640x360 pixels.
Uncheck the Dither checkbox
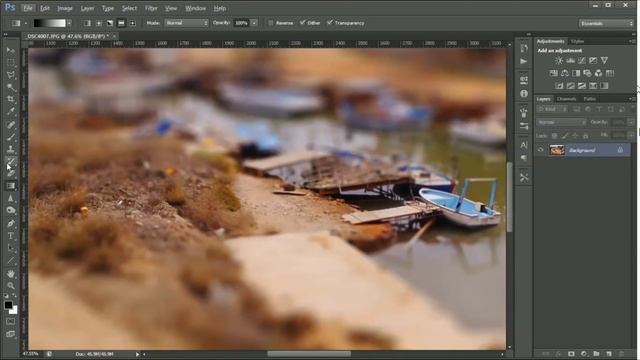pos(302,23)
